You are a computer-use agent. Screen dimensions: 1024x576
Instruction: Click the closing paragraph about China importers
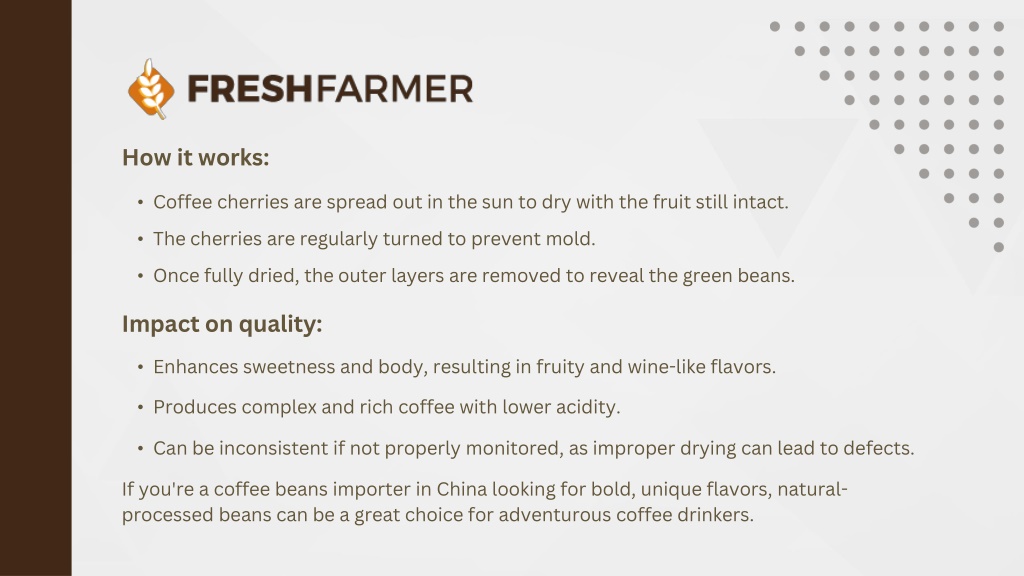tap(485, 502)
